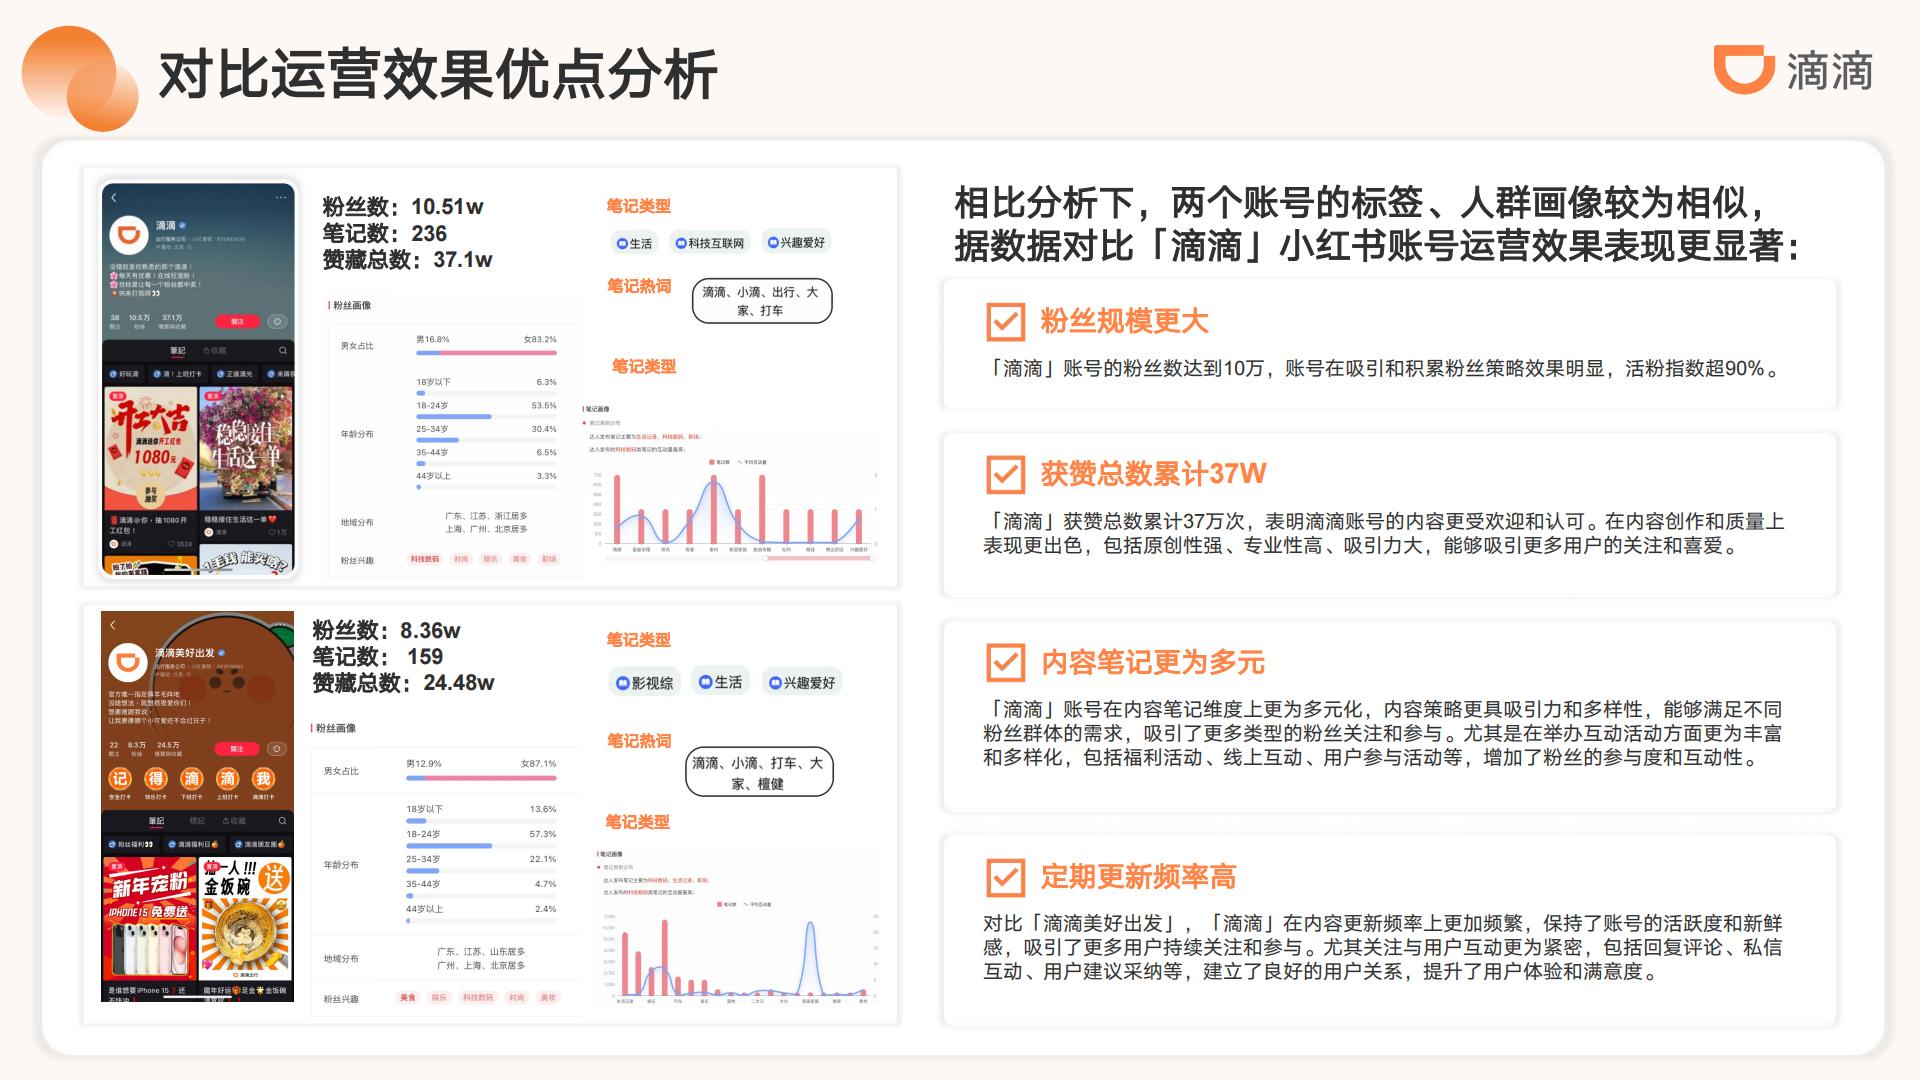
Task: Tap back arrow in 滴滴美好出发 profile
Action: (x=113, y=624)
